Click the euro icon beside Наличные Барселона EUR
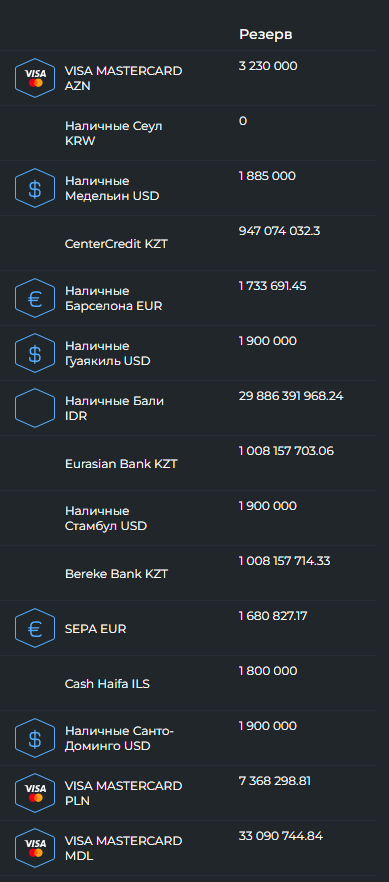This screenshot has height=882, width=389. 35,298
